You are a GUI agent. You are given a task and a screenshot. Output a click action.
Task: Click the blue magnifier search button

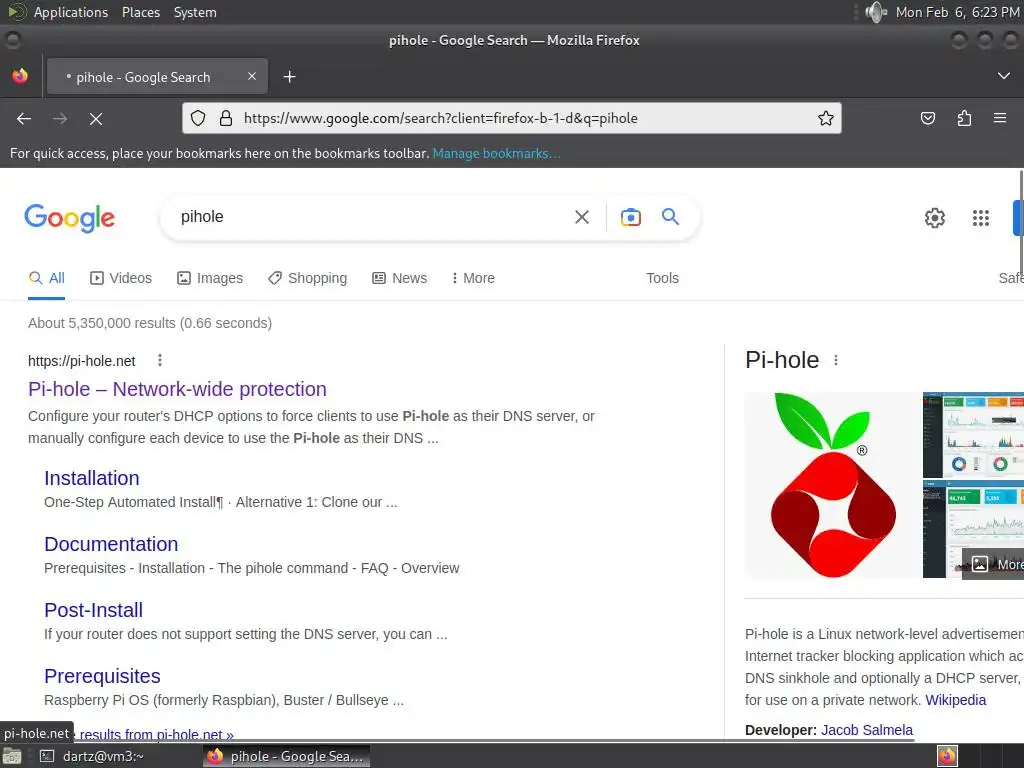coord(670,216)
